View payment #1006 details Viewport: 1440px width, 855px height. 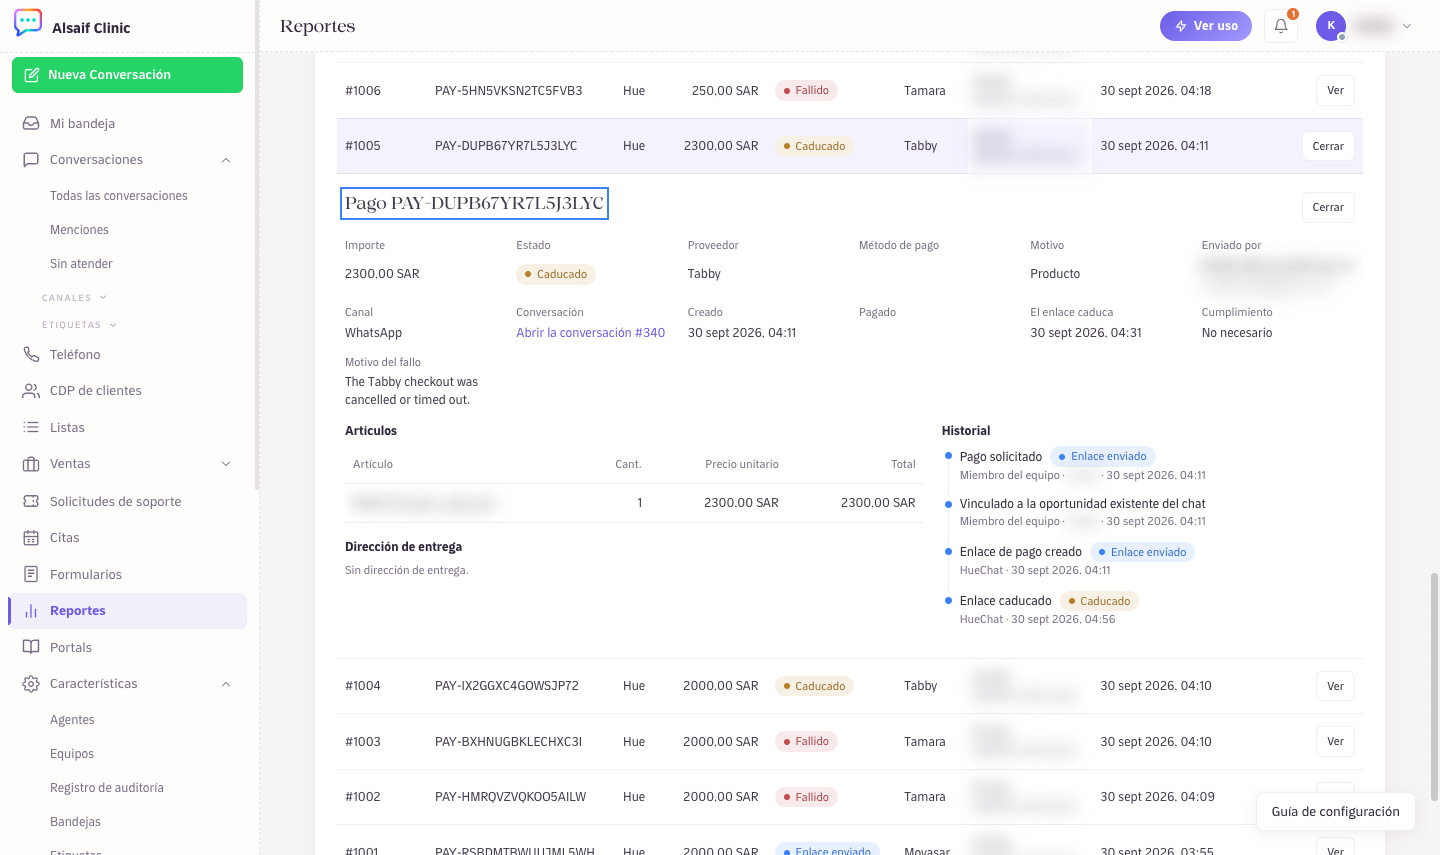coord(1335,90)
